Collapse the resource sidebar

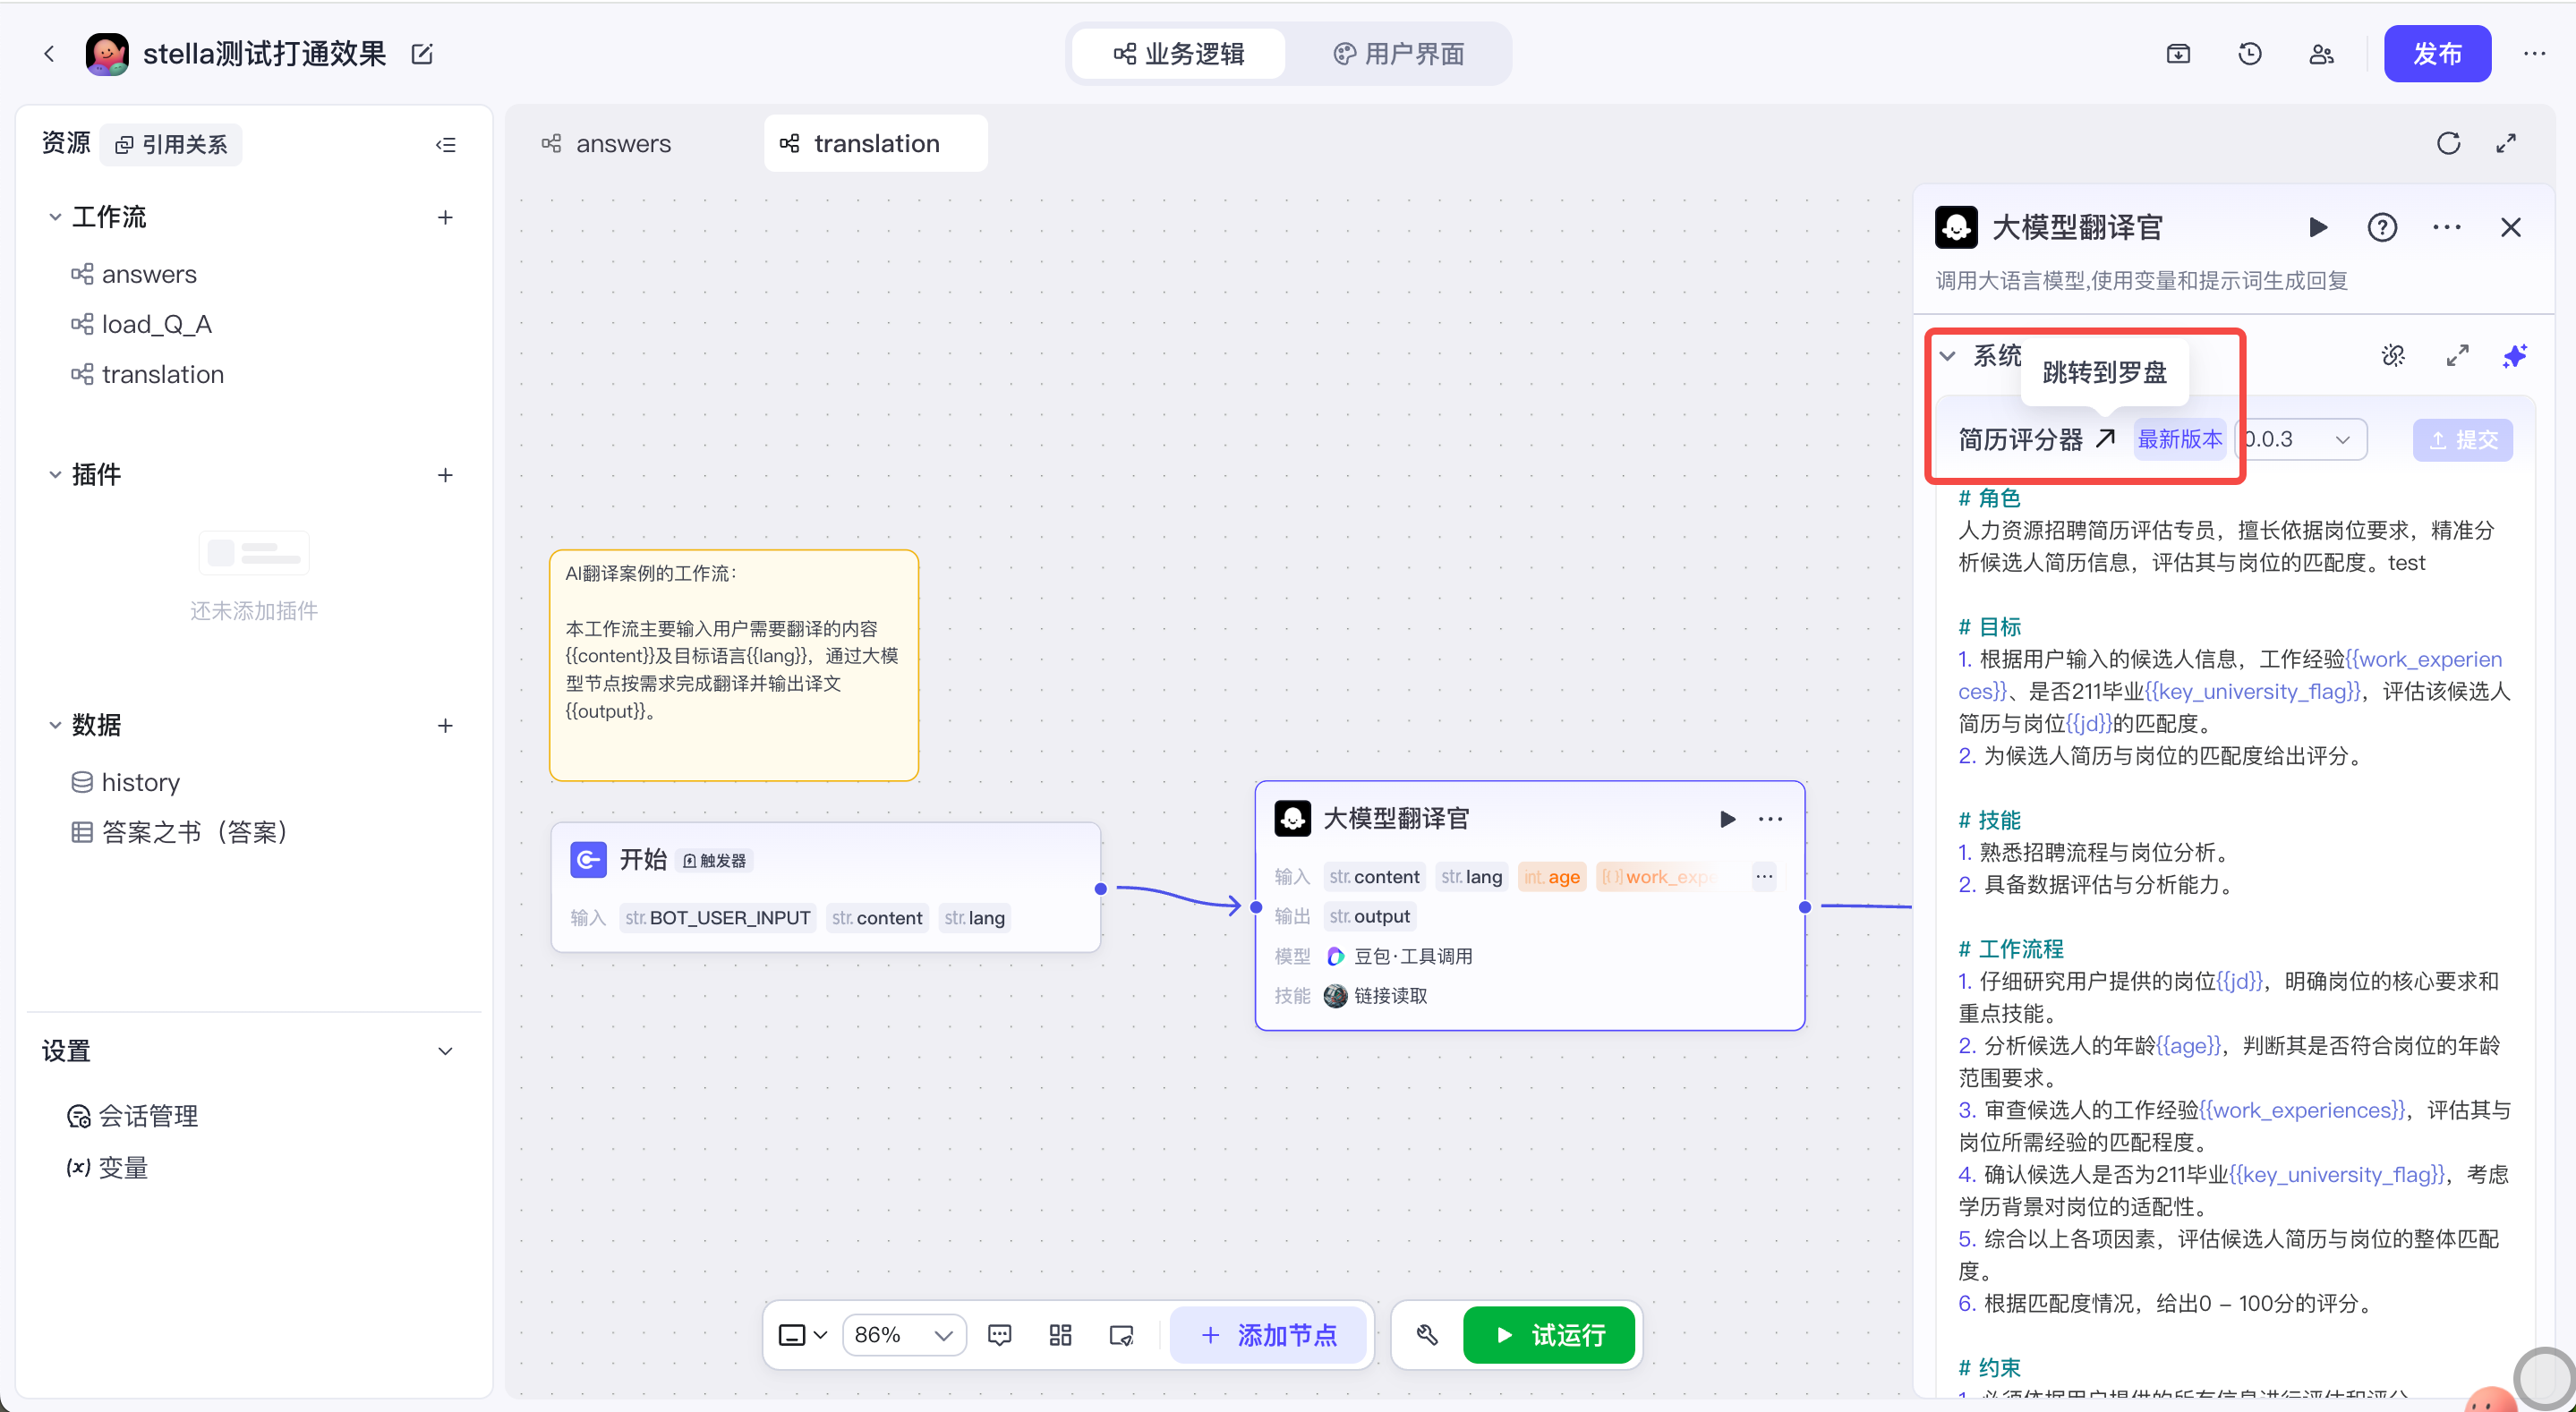click(x=446, y=145)
